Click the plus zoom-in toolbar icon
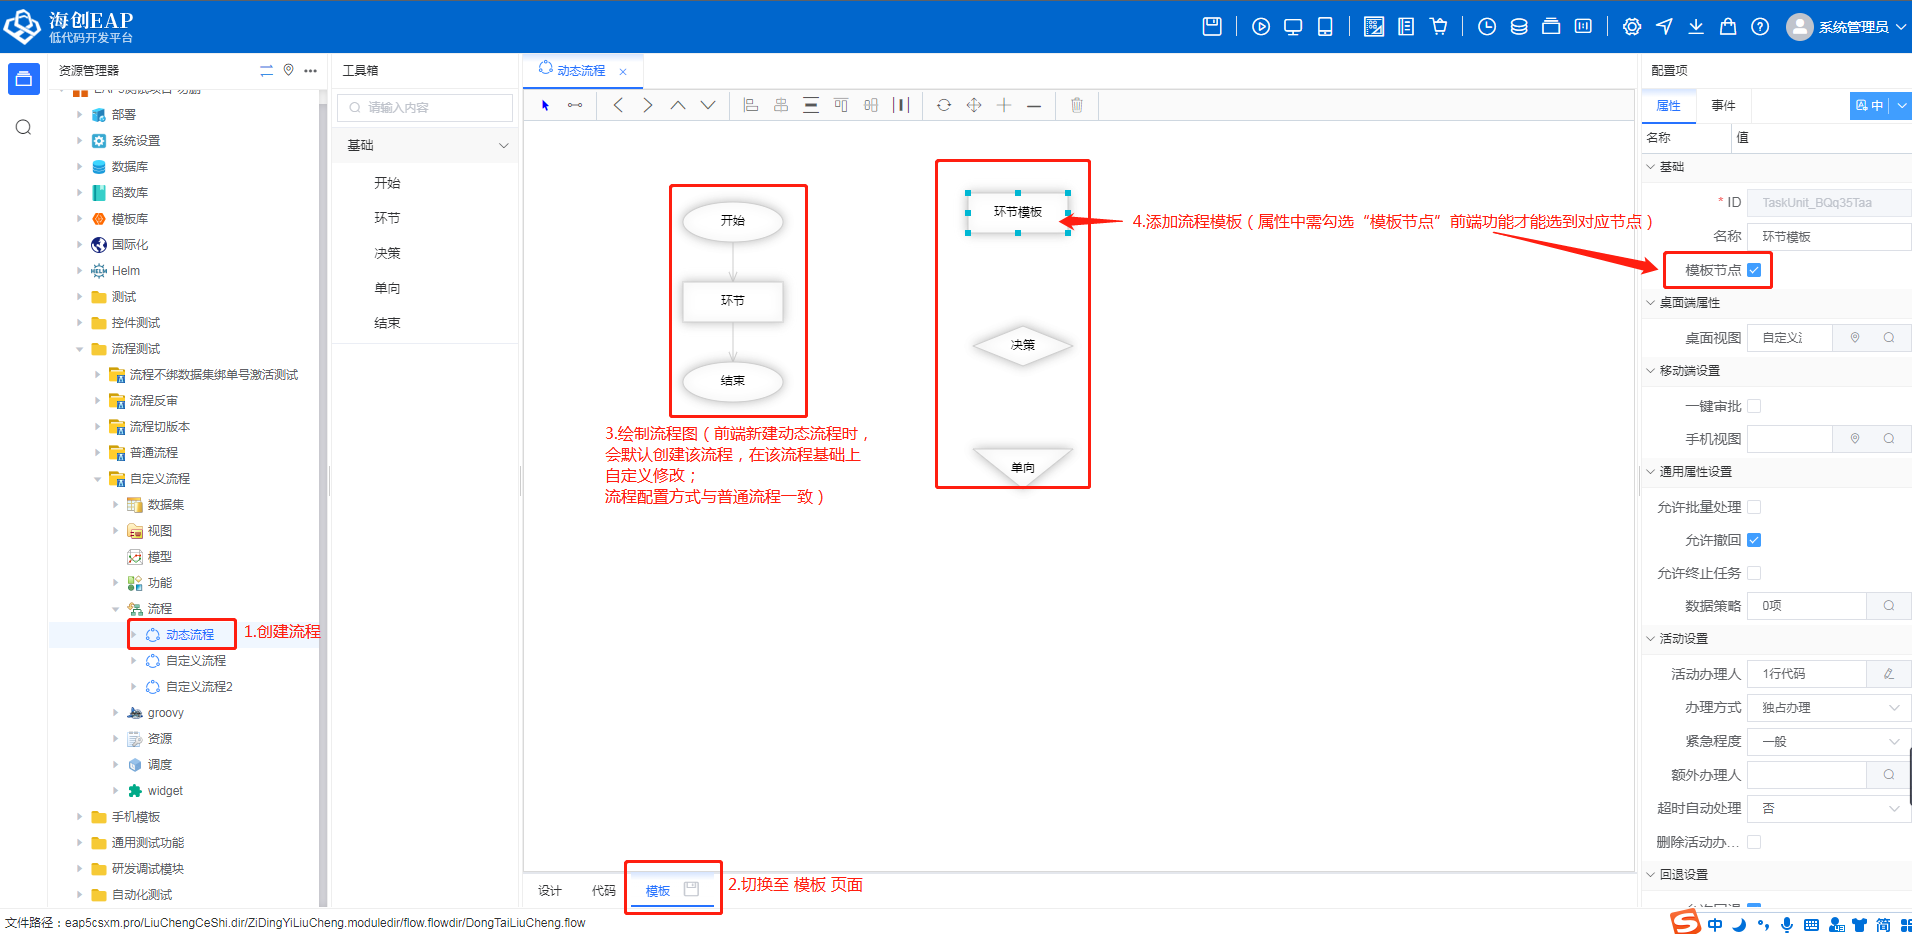This screenshot has height=934, width=1912. click(1004, 105)
